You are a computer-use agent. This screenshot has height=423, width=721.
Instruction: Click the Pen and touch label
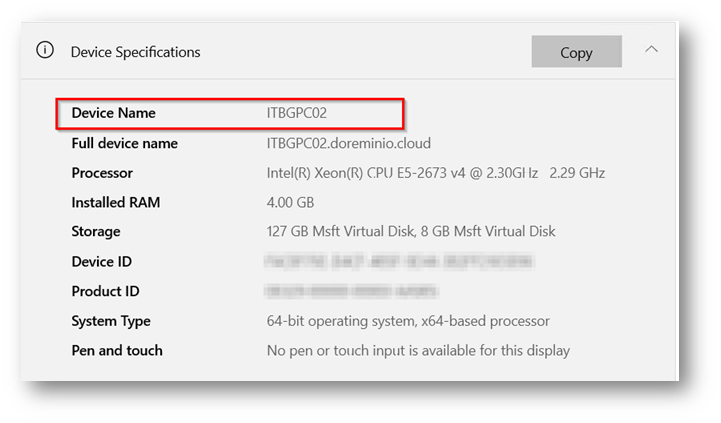116,350
